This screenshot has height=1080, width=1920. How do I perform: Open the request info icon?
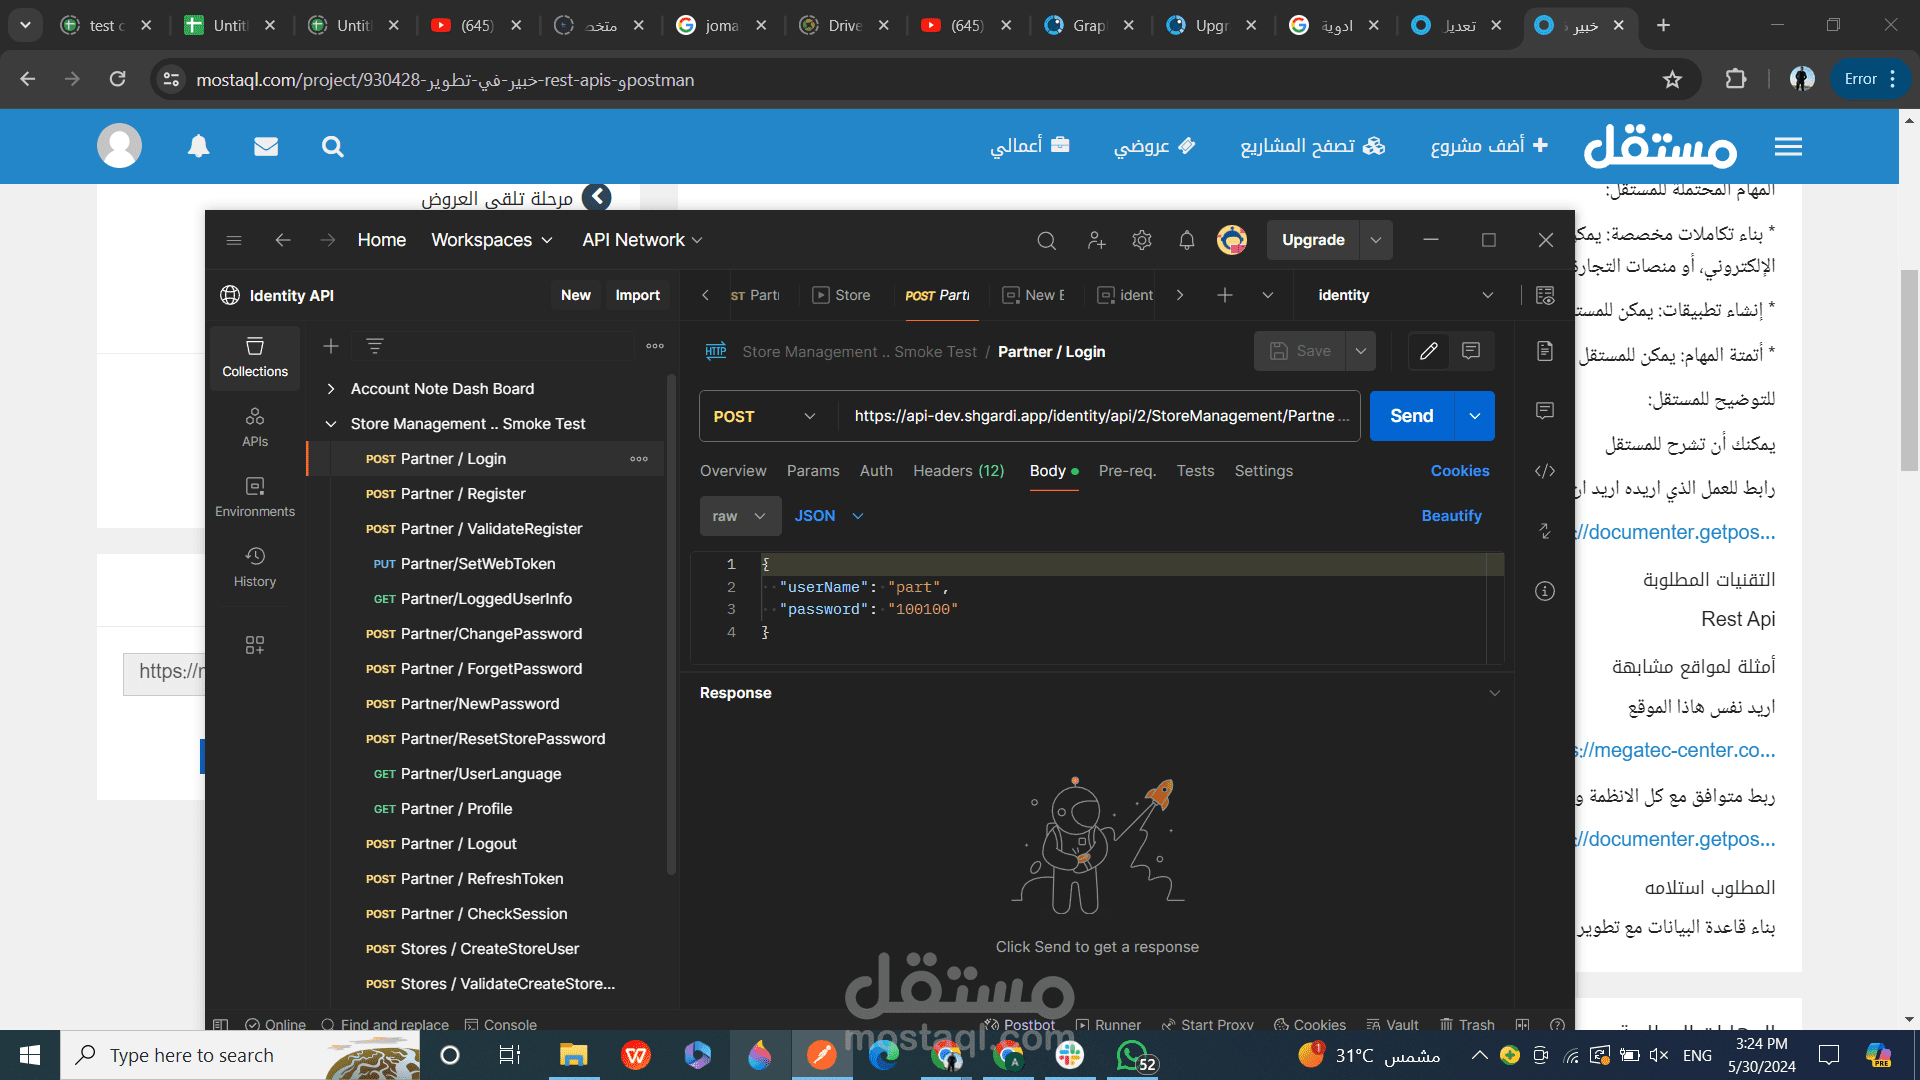click(1544, 591)
